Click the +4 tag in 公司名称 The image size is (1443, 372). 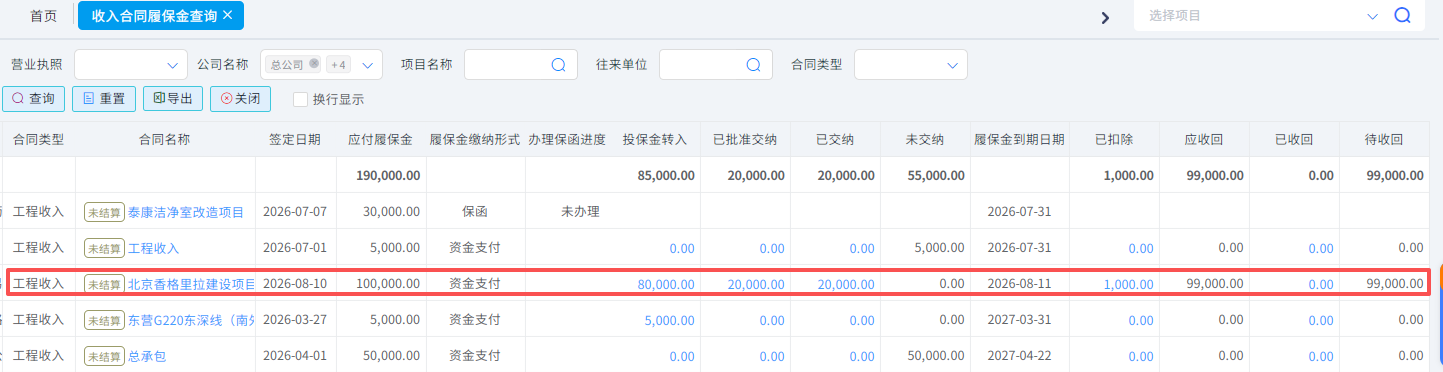338,64
